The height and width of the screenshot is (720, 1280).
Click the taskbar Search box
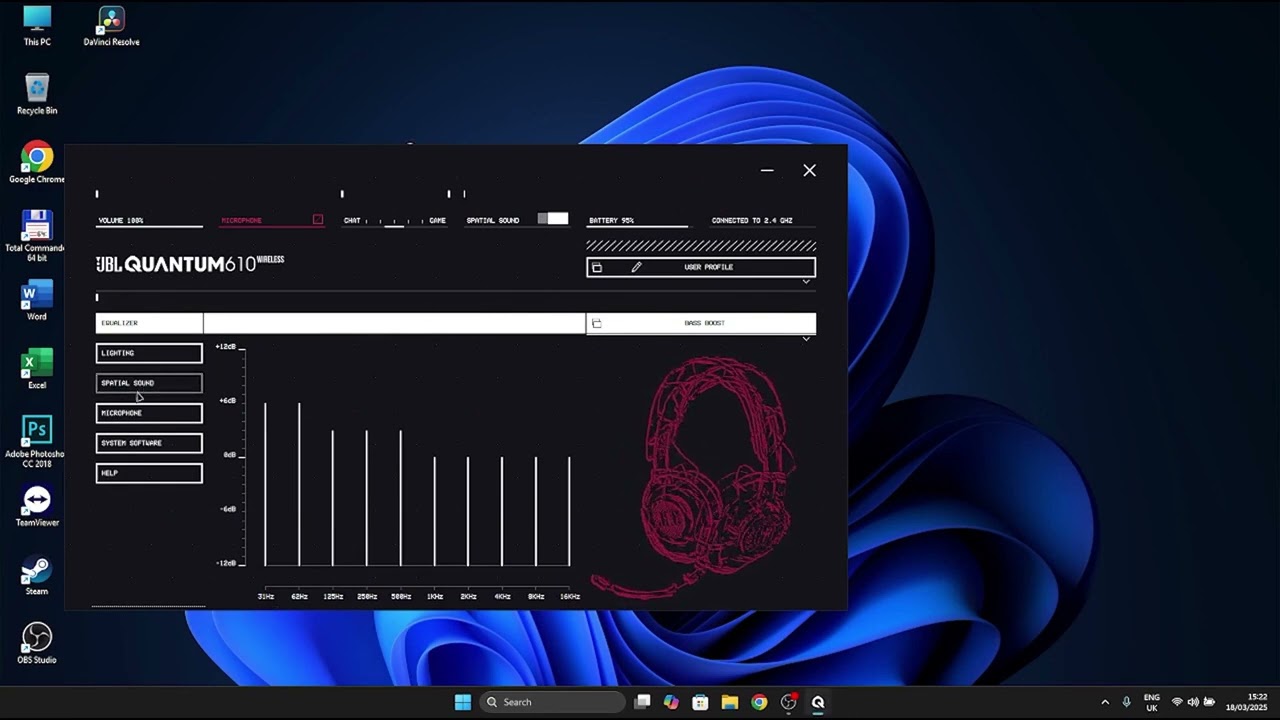click(552, 702)
